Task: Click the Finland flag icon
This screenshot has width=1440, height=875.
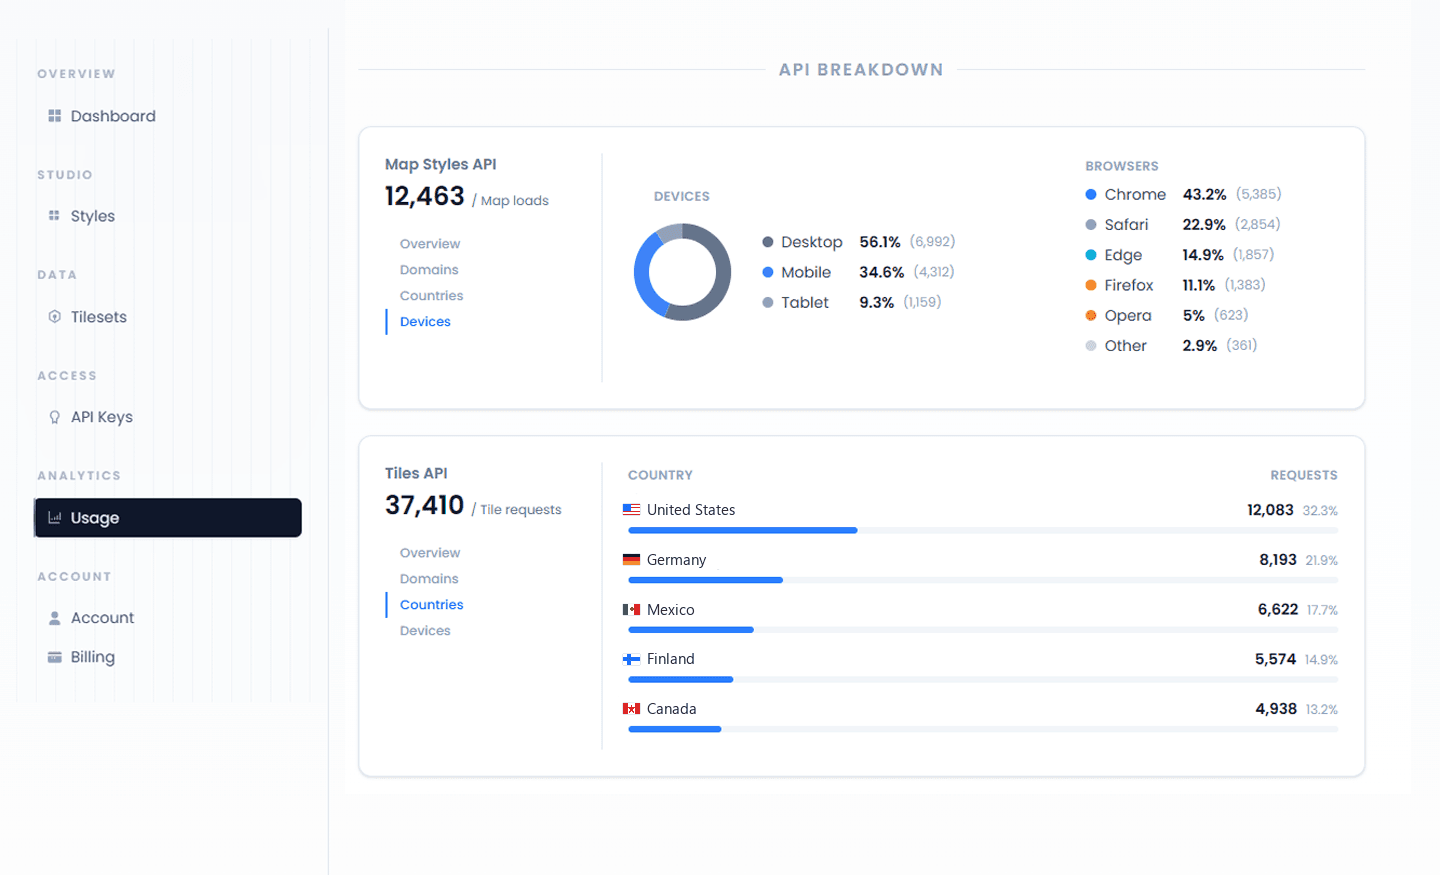Action: point(632,658)
